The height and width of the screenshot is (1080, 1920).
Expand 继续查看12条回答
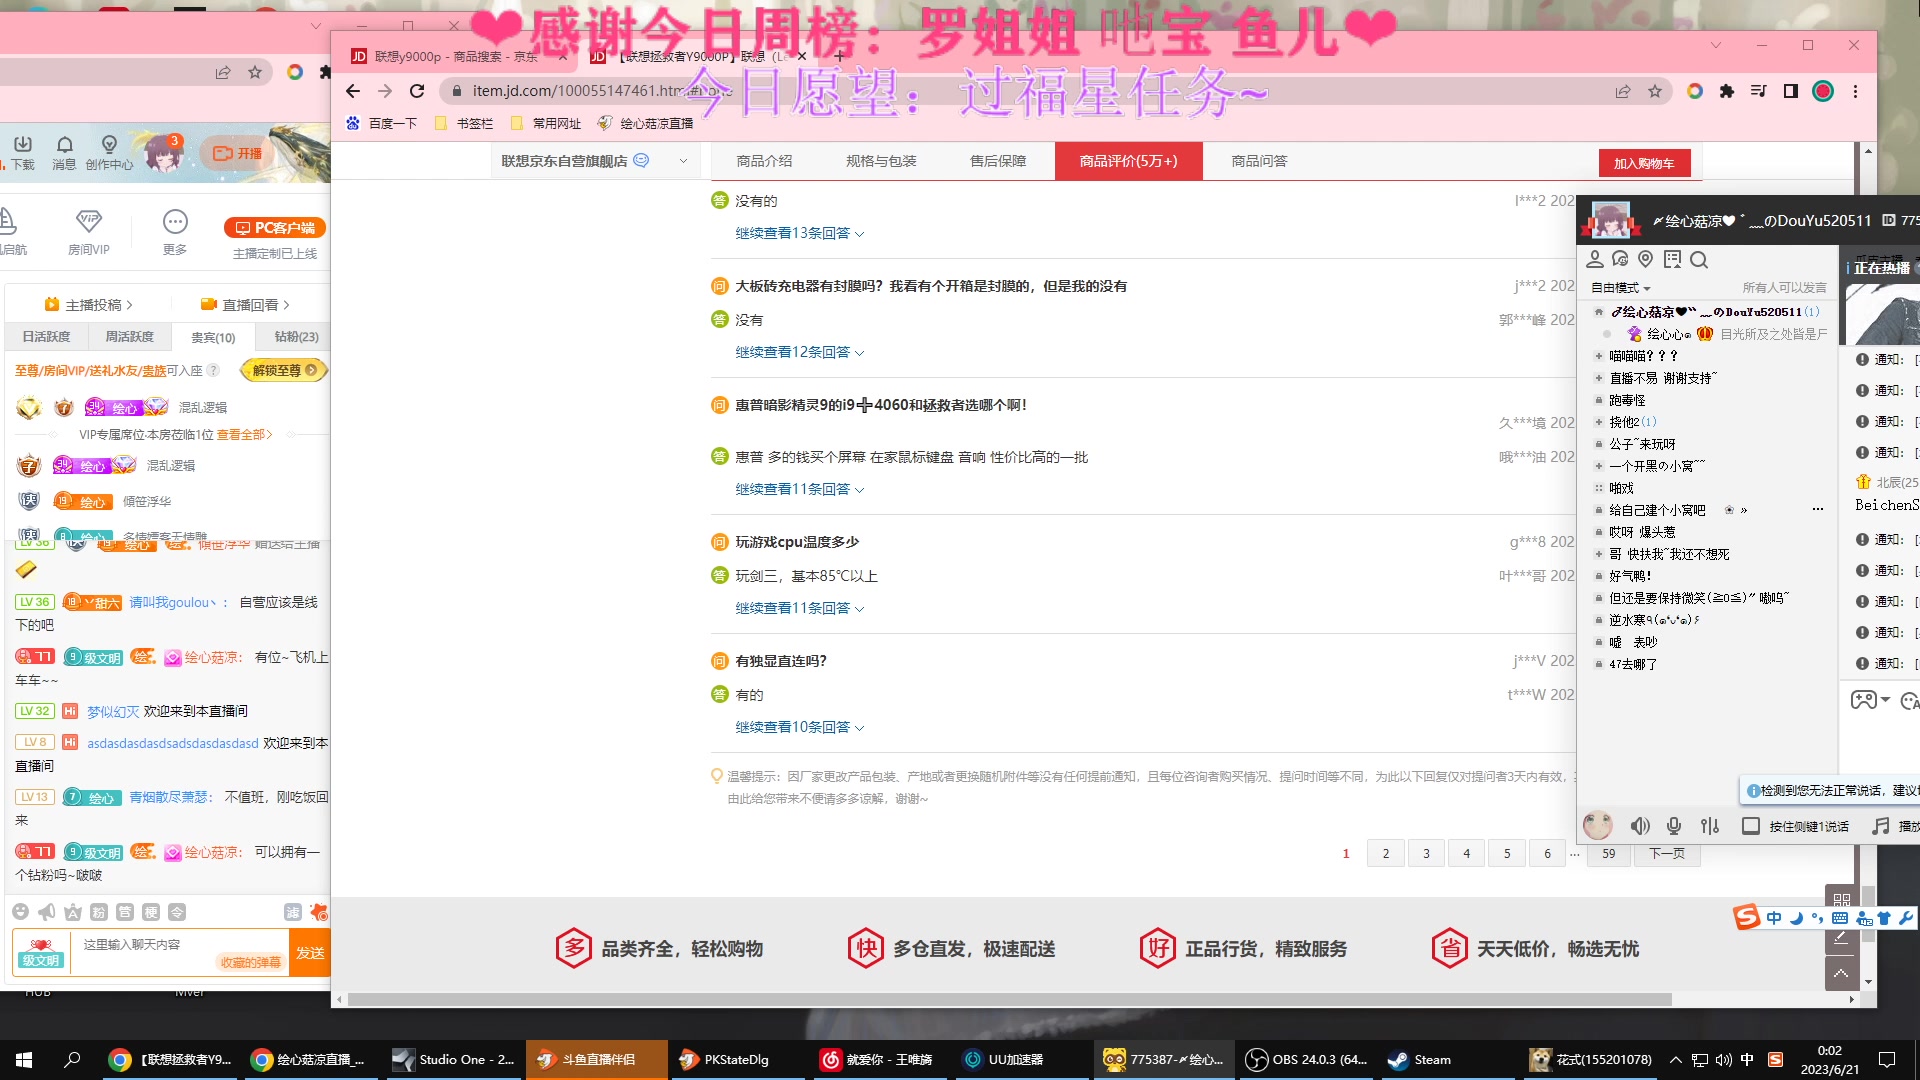pyautogui.click(x=799, y=352)
